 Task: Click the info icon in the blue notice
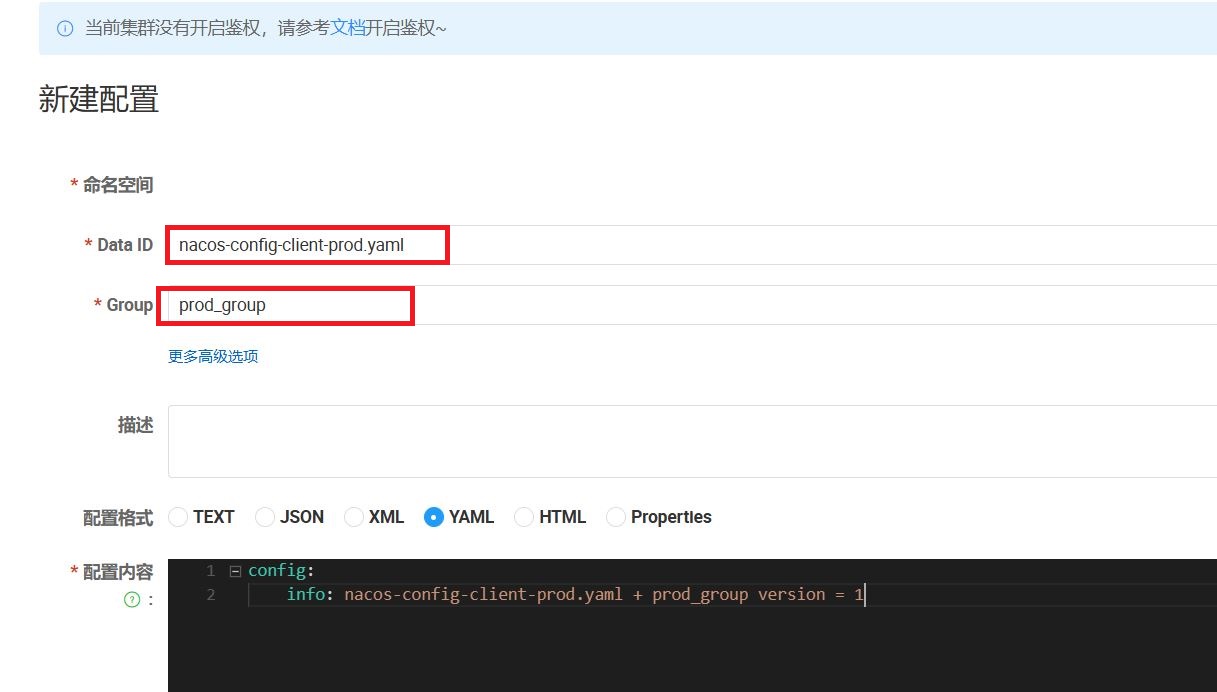(x=65, y=29)
